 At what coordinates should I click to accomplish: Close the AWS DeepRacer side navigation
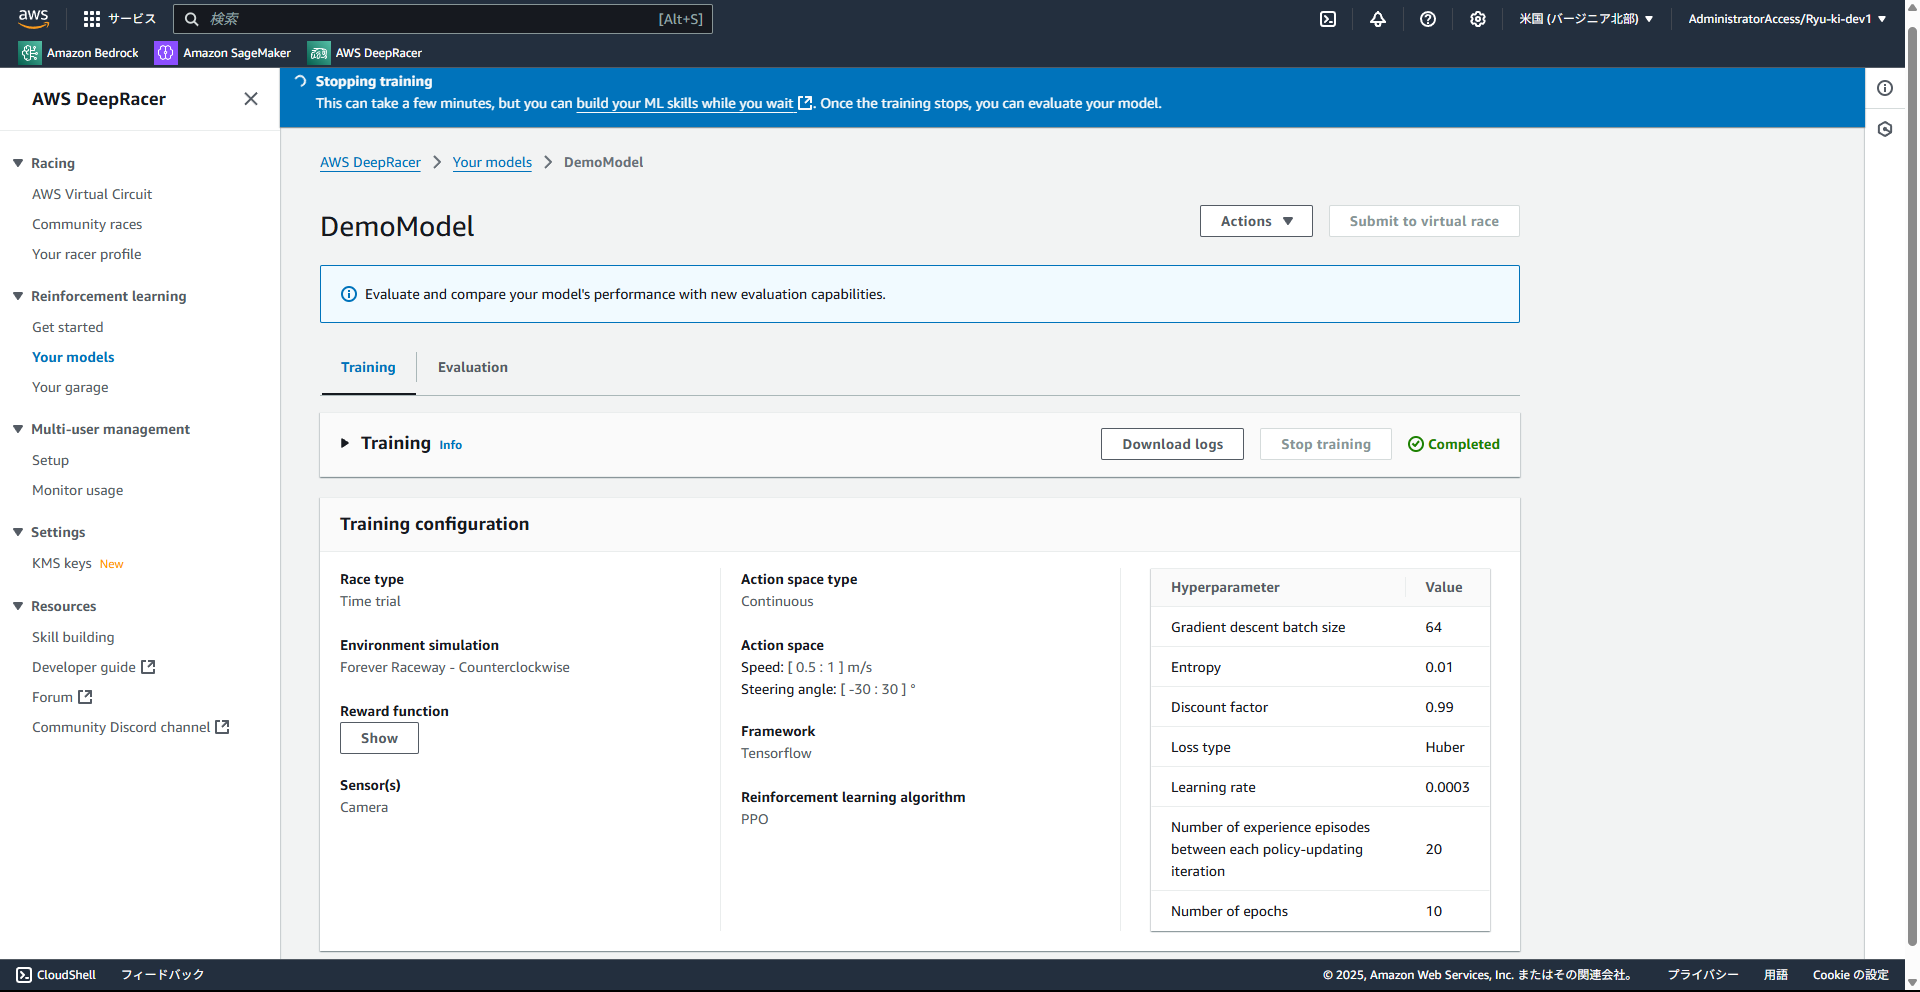(251, 98)
